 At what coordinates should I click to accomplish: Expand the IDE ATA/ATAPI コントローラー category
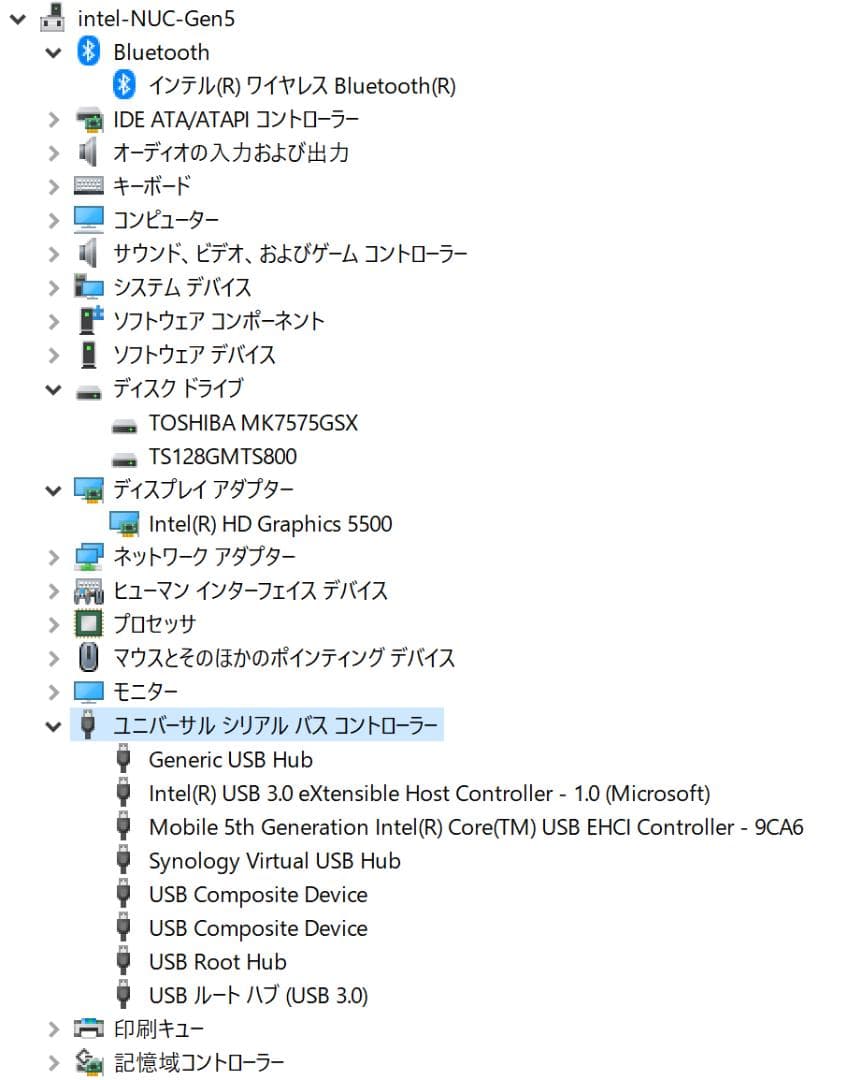(53, 119)
